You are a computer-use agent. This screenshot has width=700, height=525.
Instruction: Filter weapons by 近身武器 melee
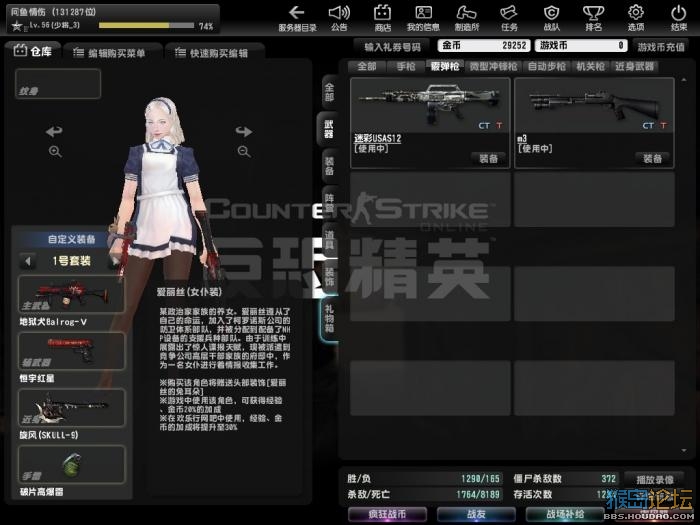click(634, 67)
